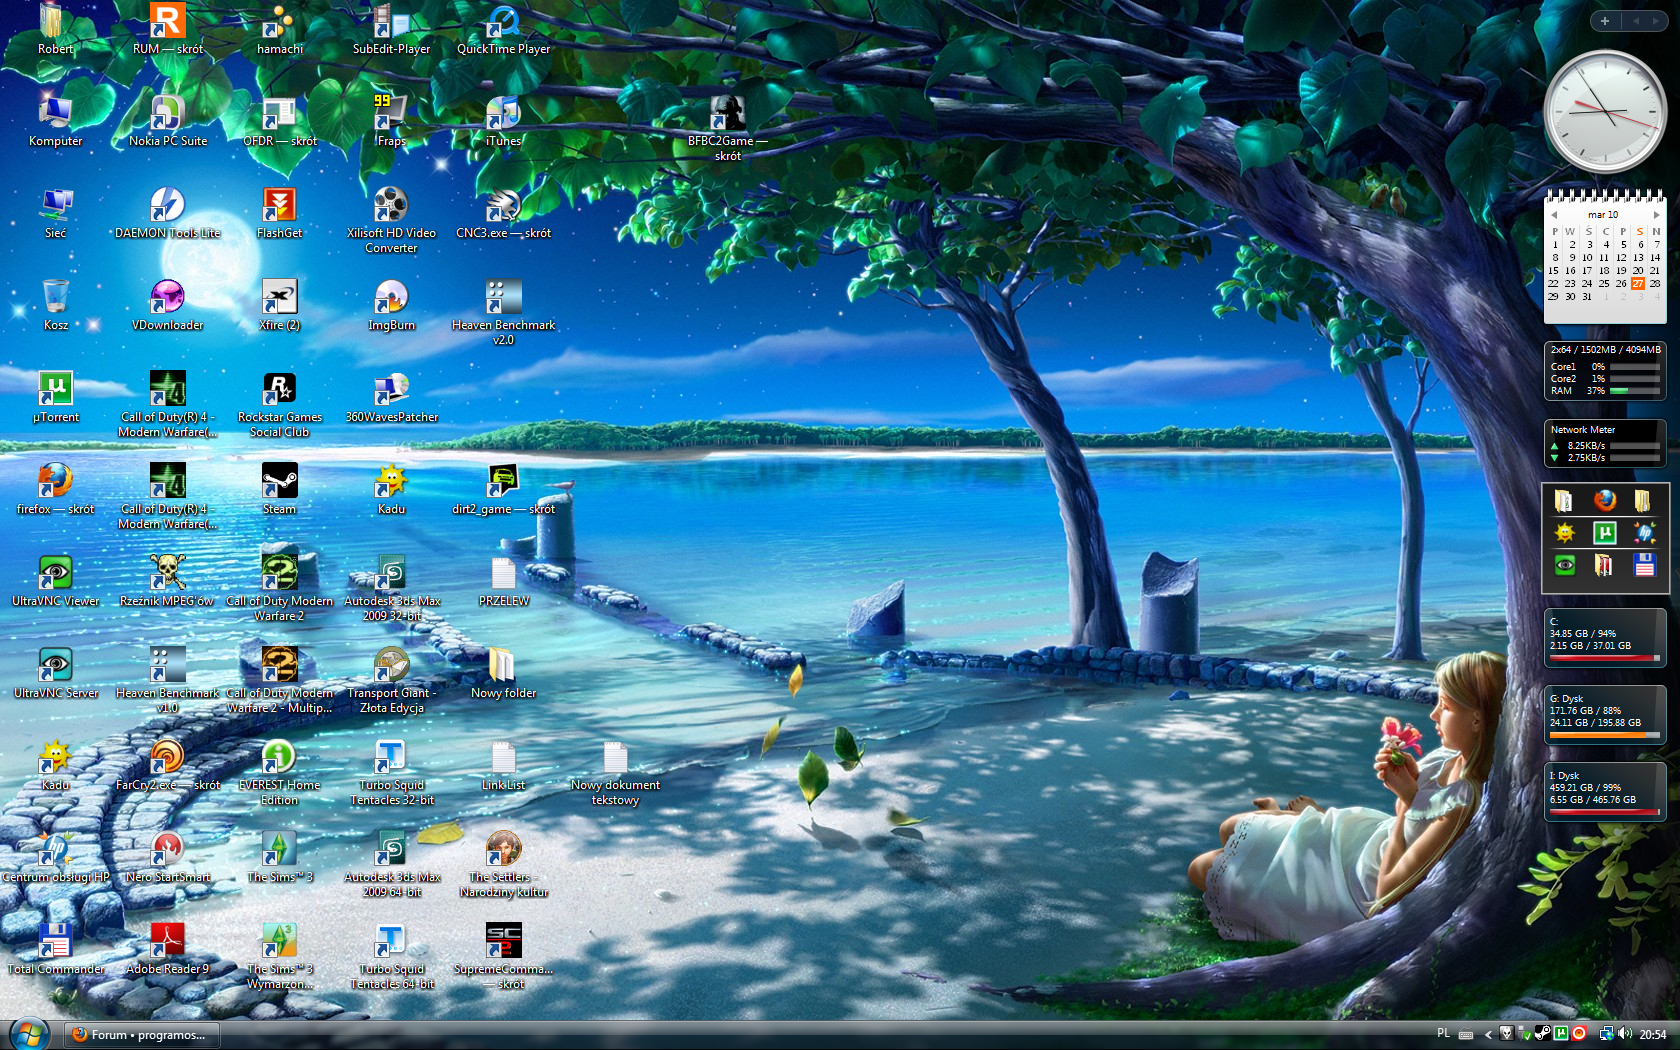Open Heaven Benchmark v2.0 icon
1680x1050 pixels.
503,297
